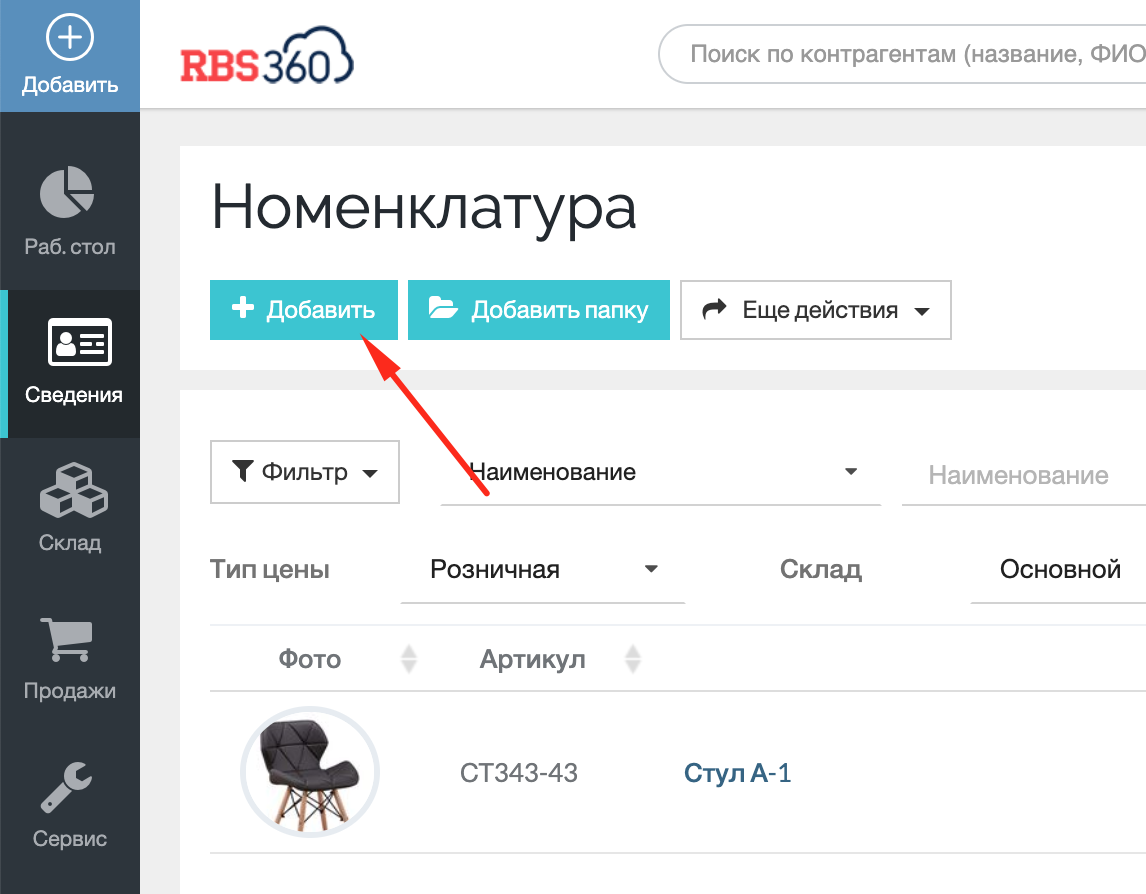Expand the Еще действия dropdown

point(815,310)
